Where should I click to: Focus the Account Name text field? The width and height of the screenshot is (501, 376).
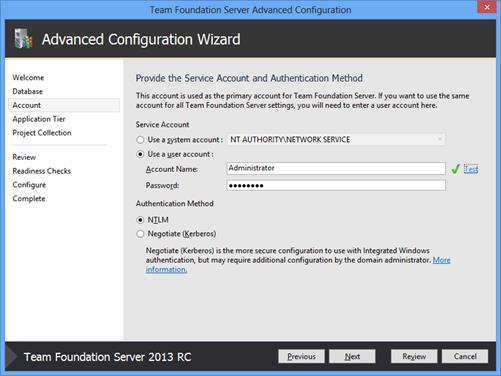336,168
